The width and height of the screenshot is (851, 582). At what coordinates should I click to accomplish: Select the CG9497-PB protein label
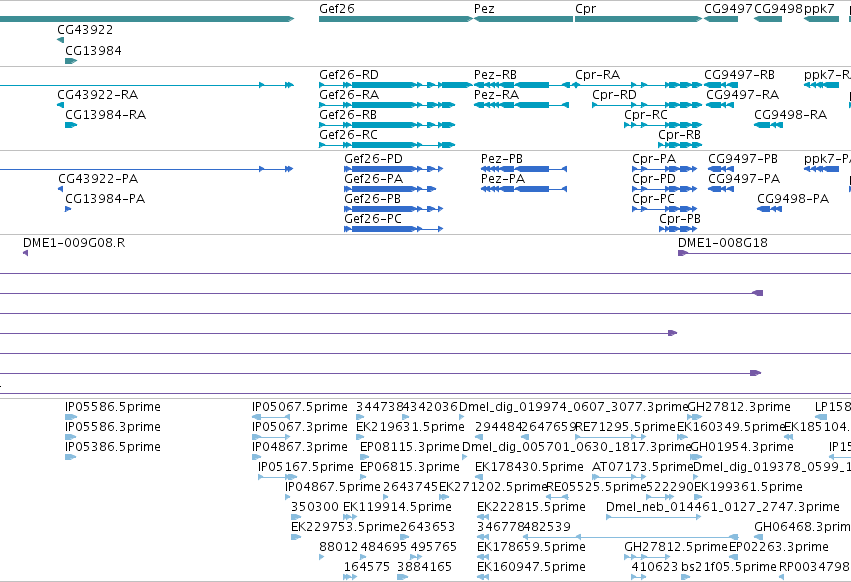pos(743,159)
